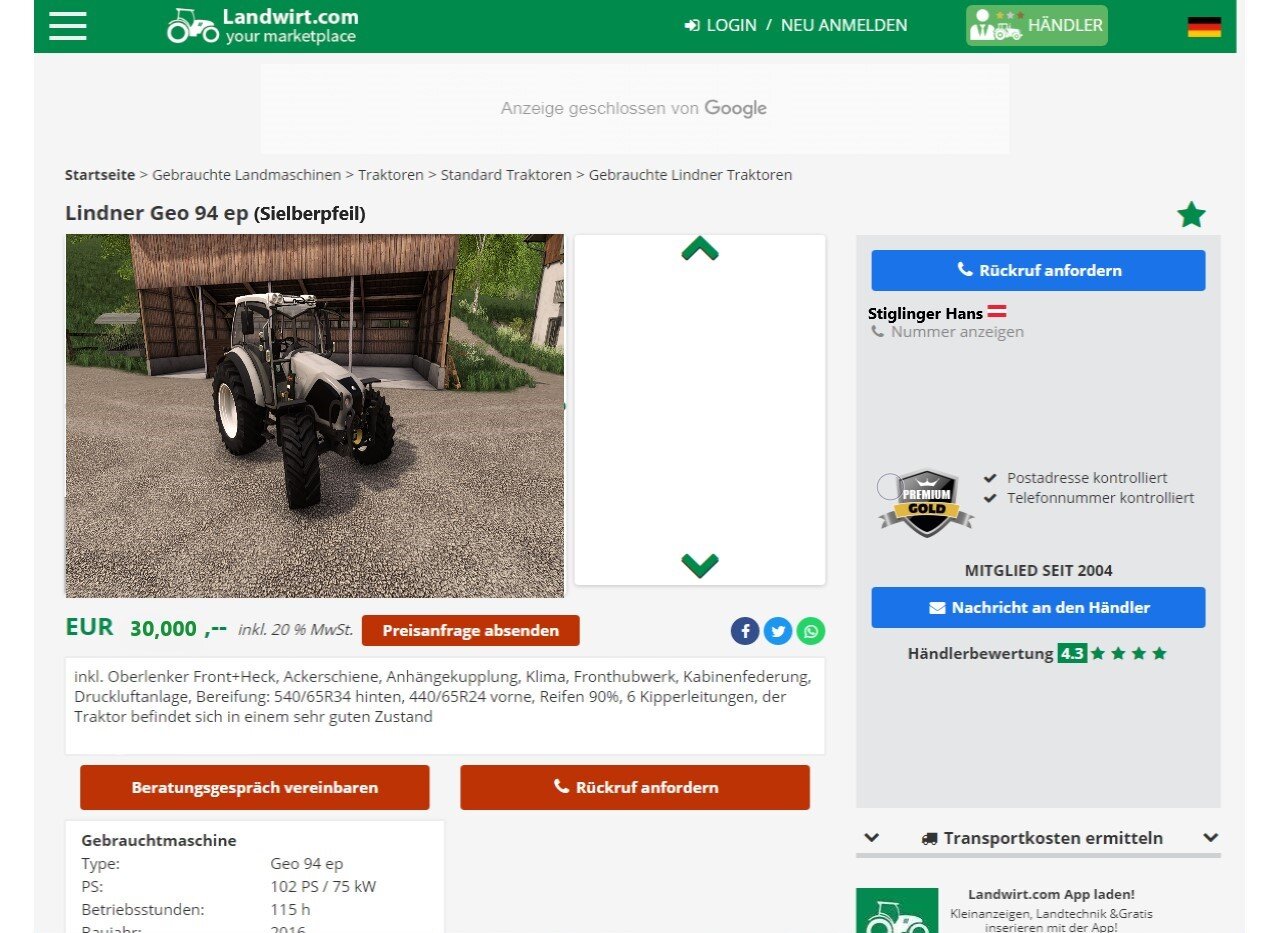Open NEU ANMELDEN registration
1279x933 pixels.
843,26
